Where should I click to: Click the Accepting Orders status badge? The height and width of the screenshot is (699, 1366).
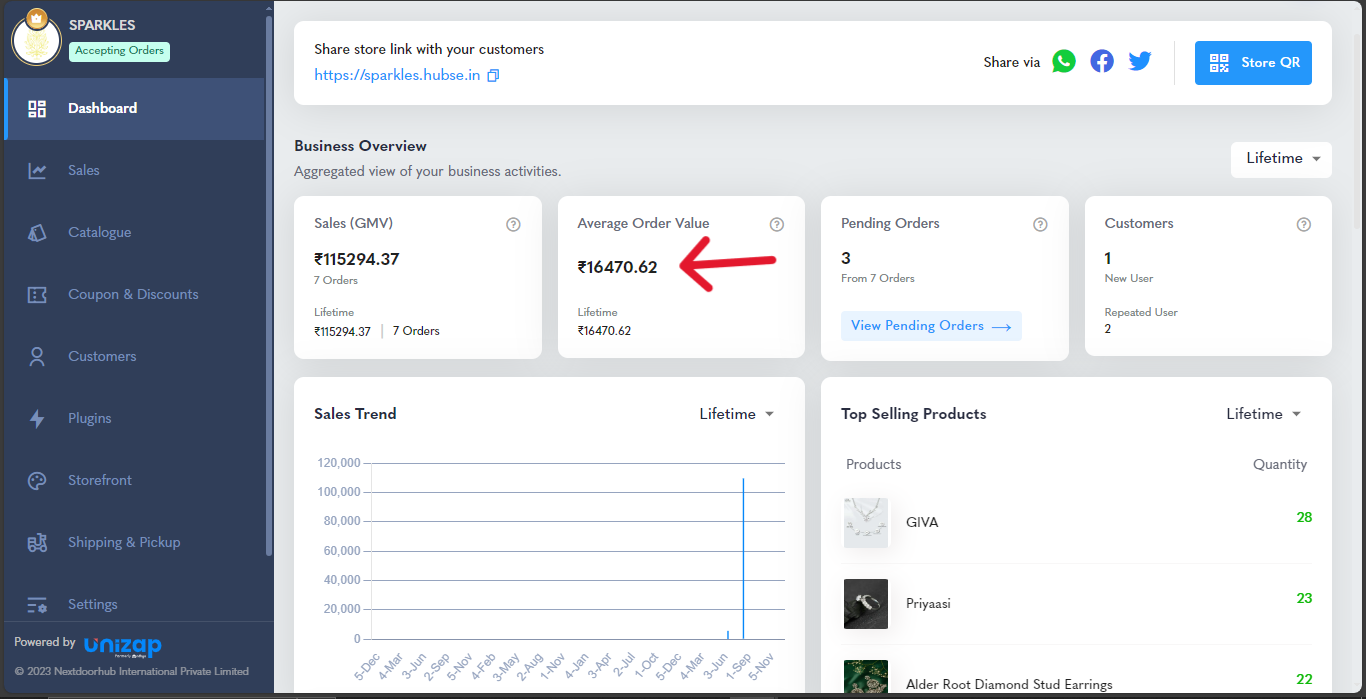[x=119, y=51]
